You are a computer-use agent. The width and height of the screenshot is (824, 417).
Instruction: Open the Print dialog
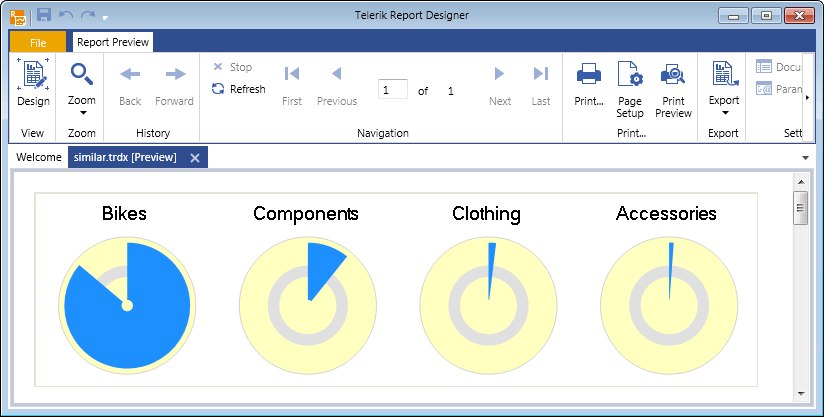(x=589, y=85)
